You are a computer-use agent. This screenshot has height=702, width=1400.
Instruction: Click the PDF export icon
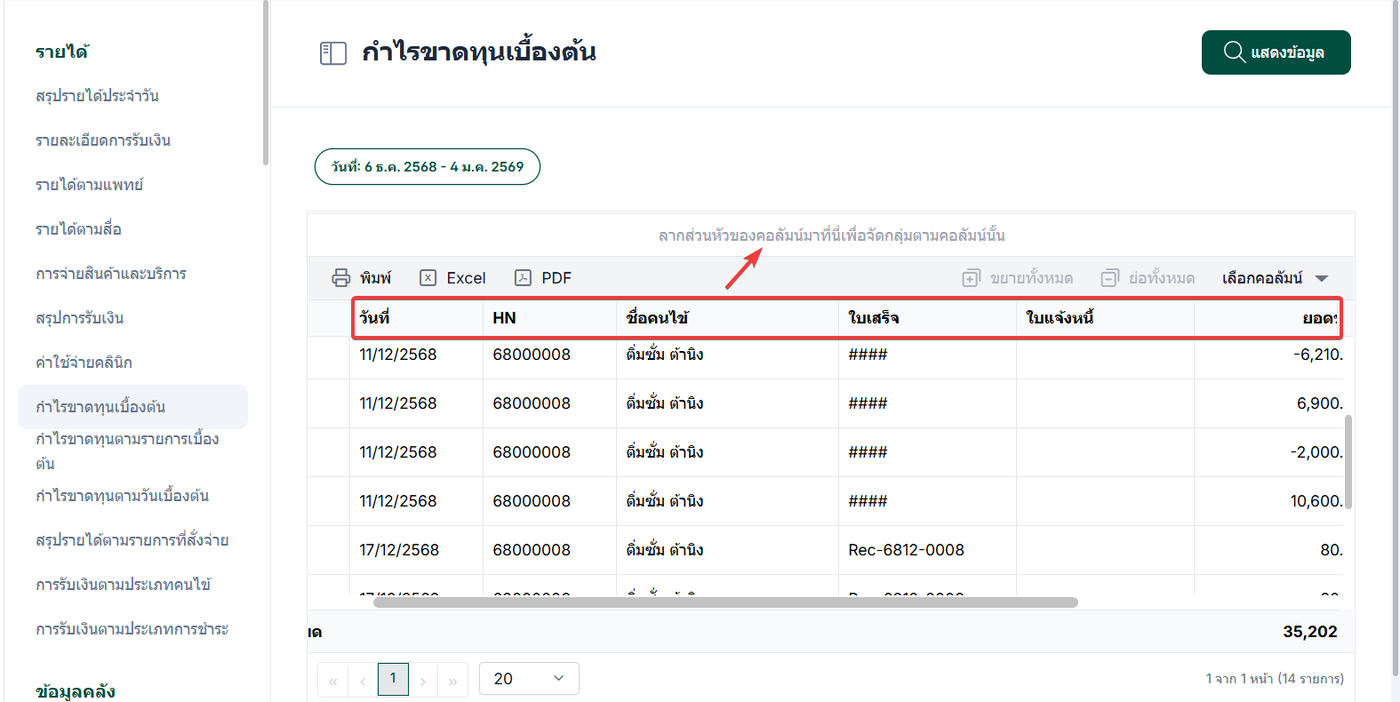point(523,278)
